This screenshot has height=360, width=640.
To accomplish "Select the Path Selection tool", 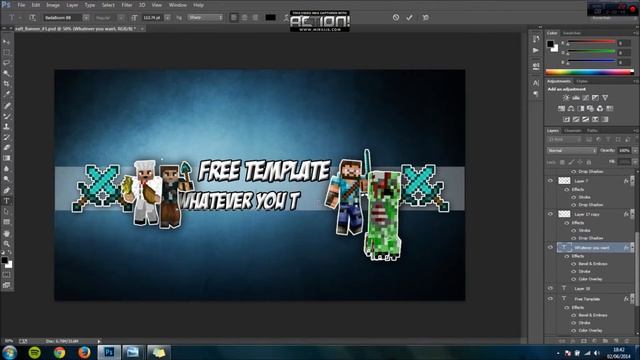I will click(7, 211).
